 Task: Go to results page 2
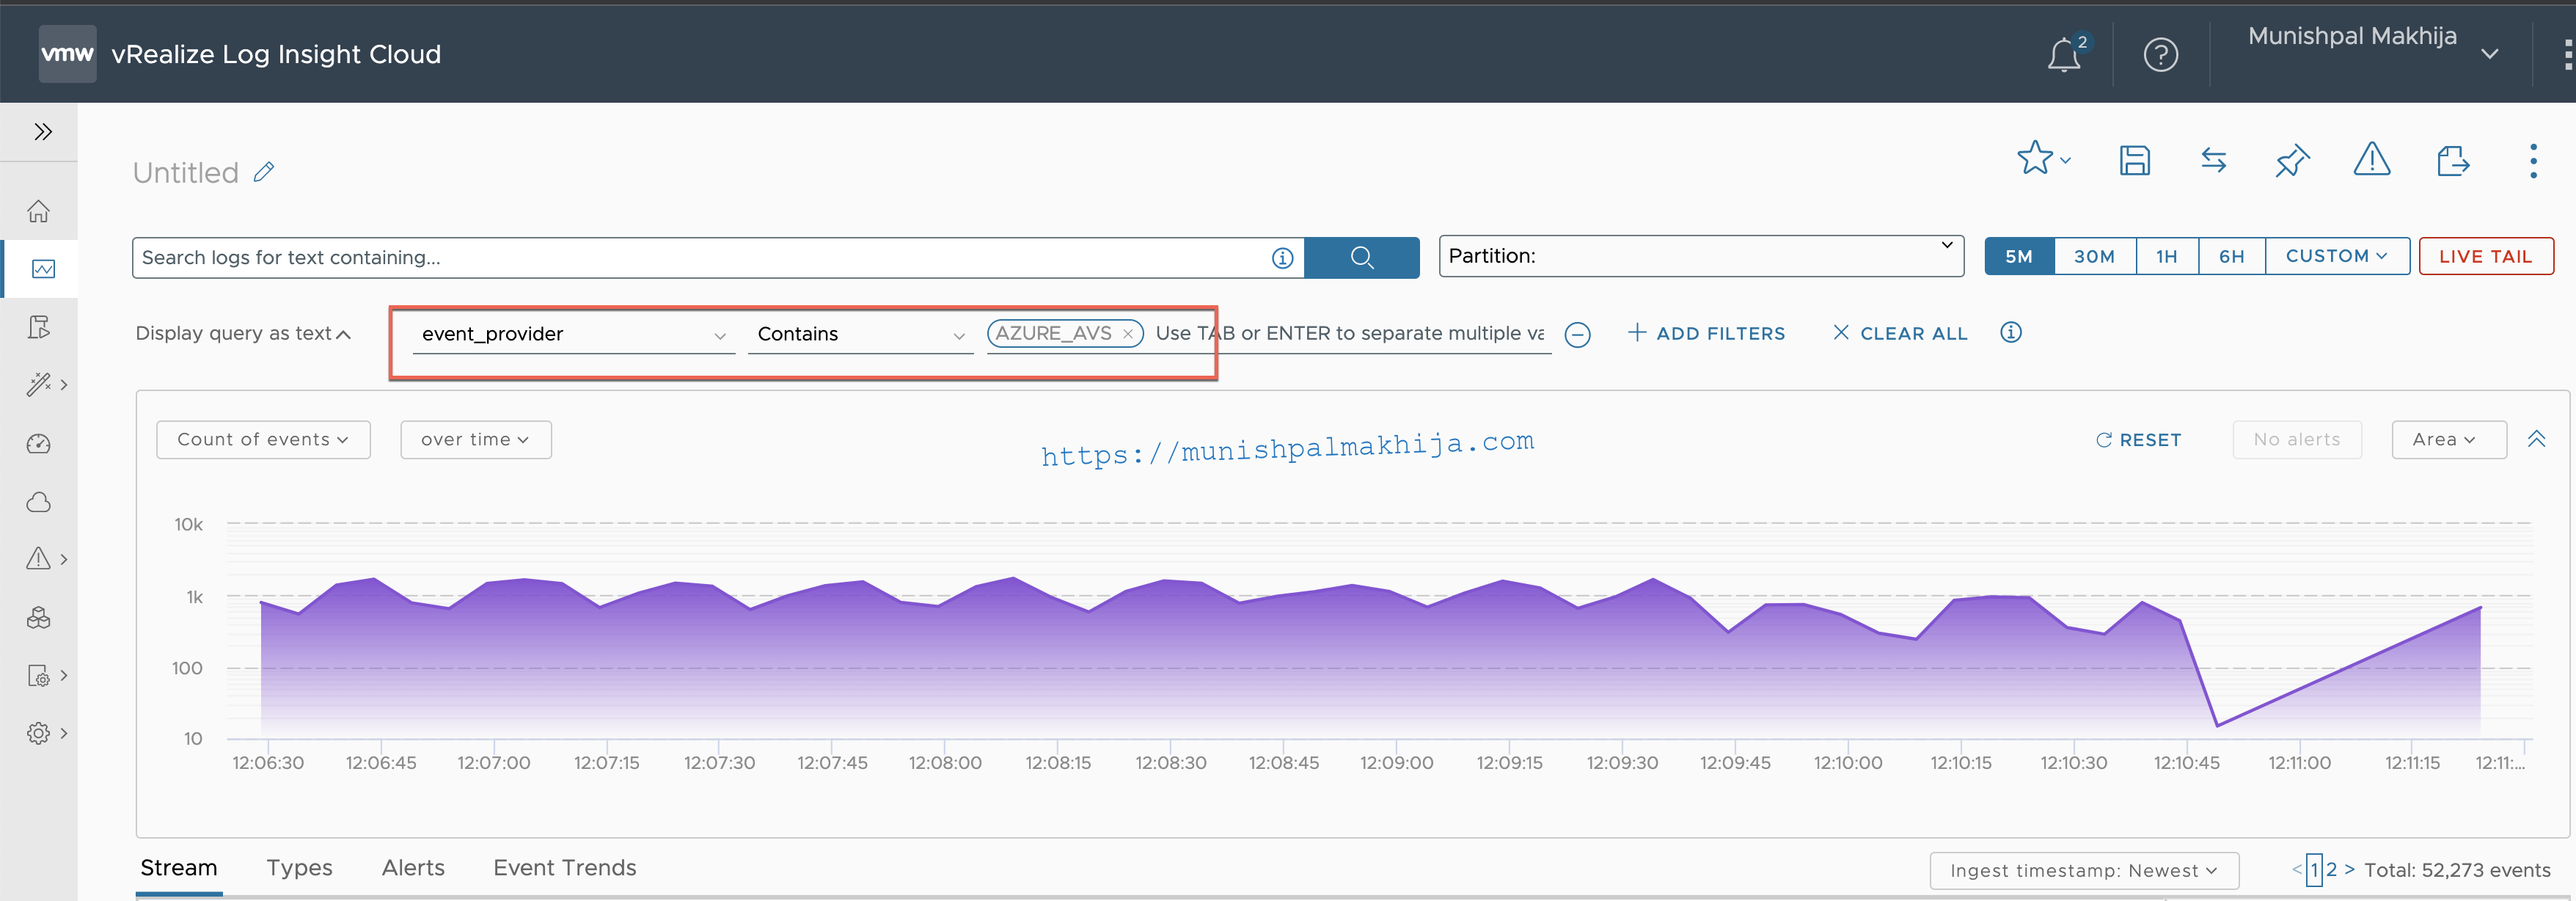click(x=2331, y=869)
